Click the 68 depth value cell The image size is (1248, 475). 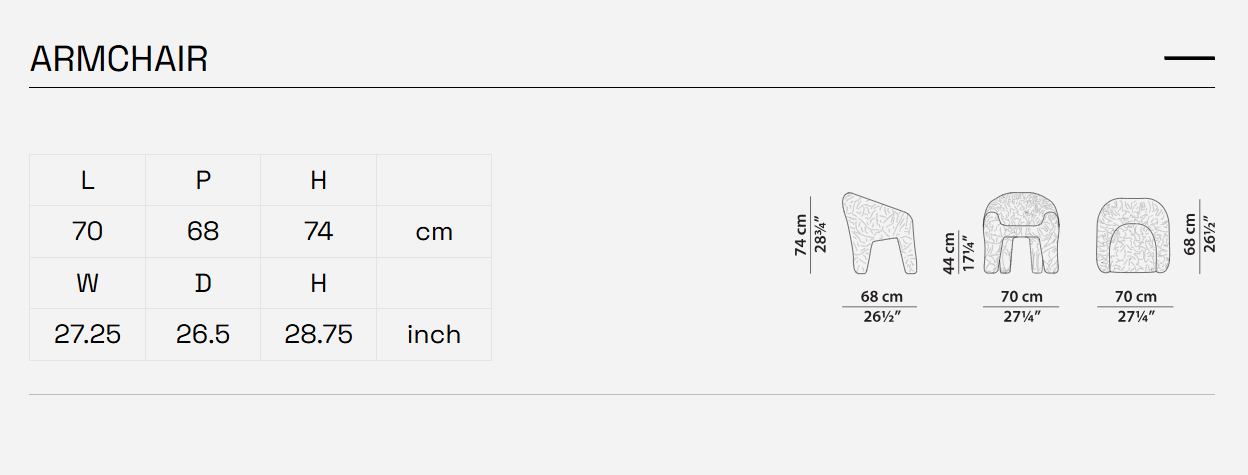[203, 232]
